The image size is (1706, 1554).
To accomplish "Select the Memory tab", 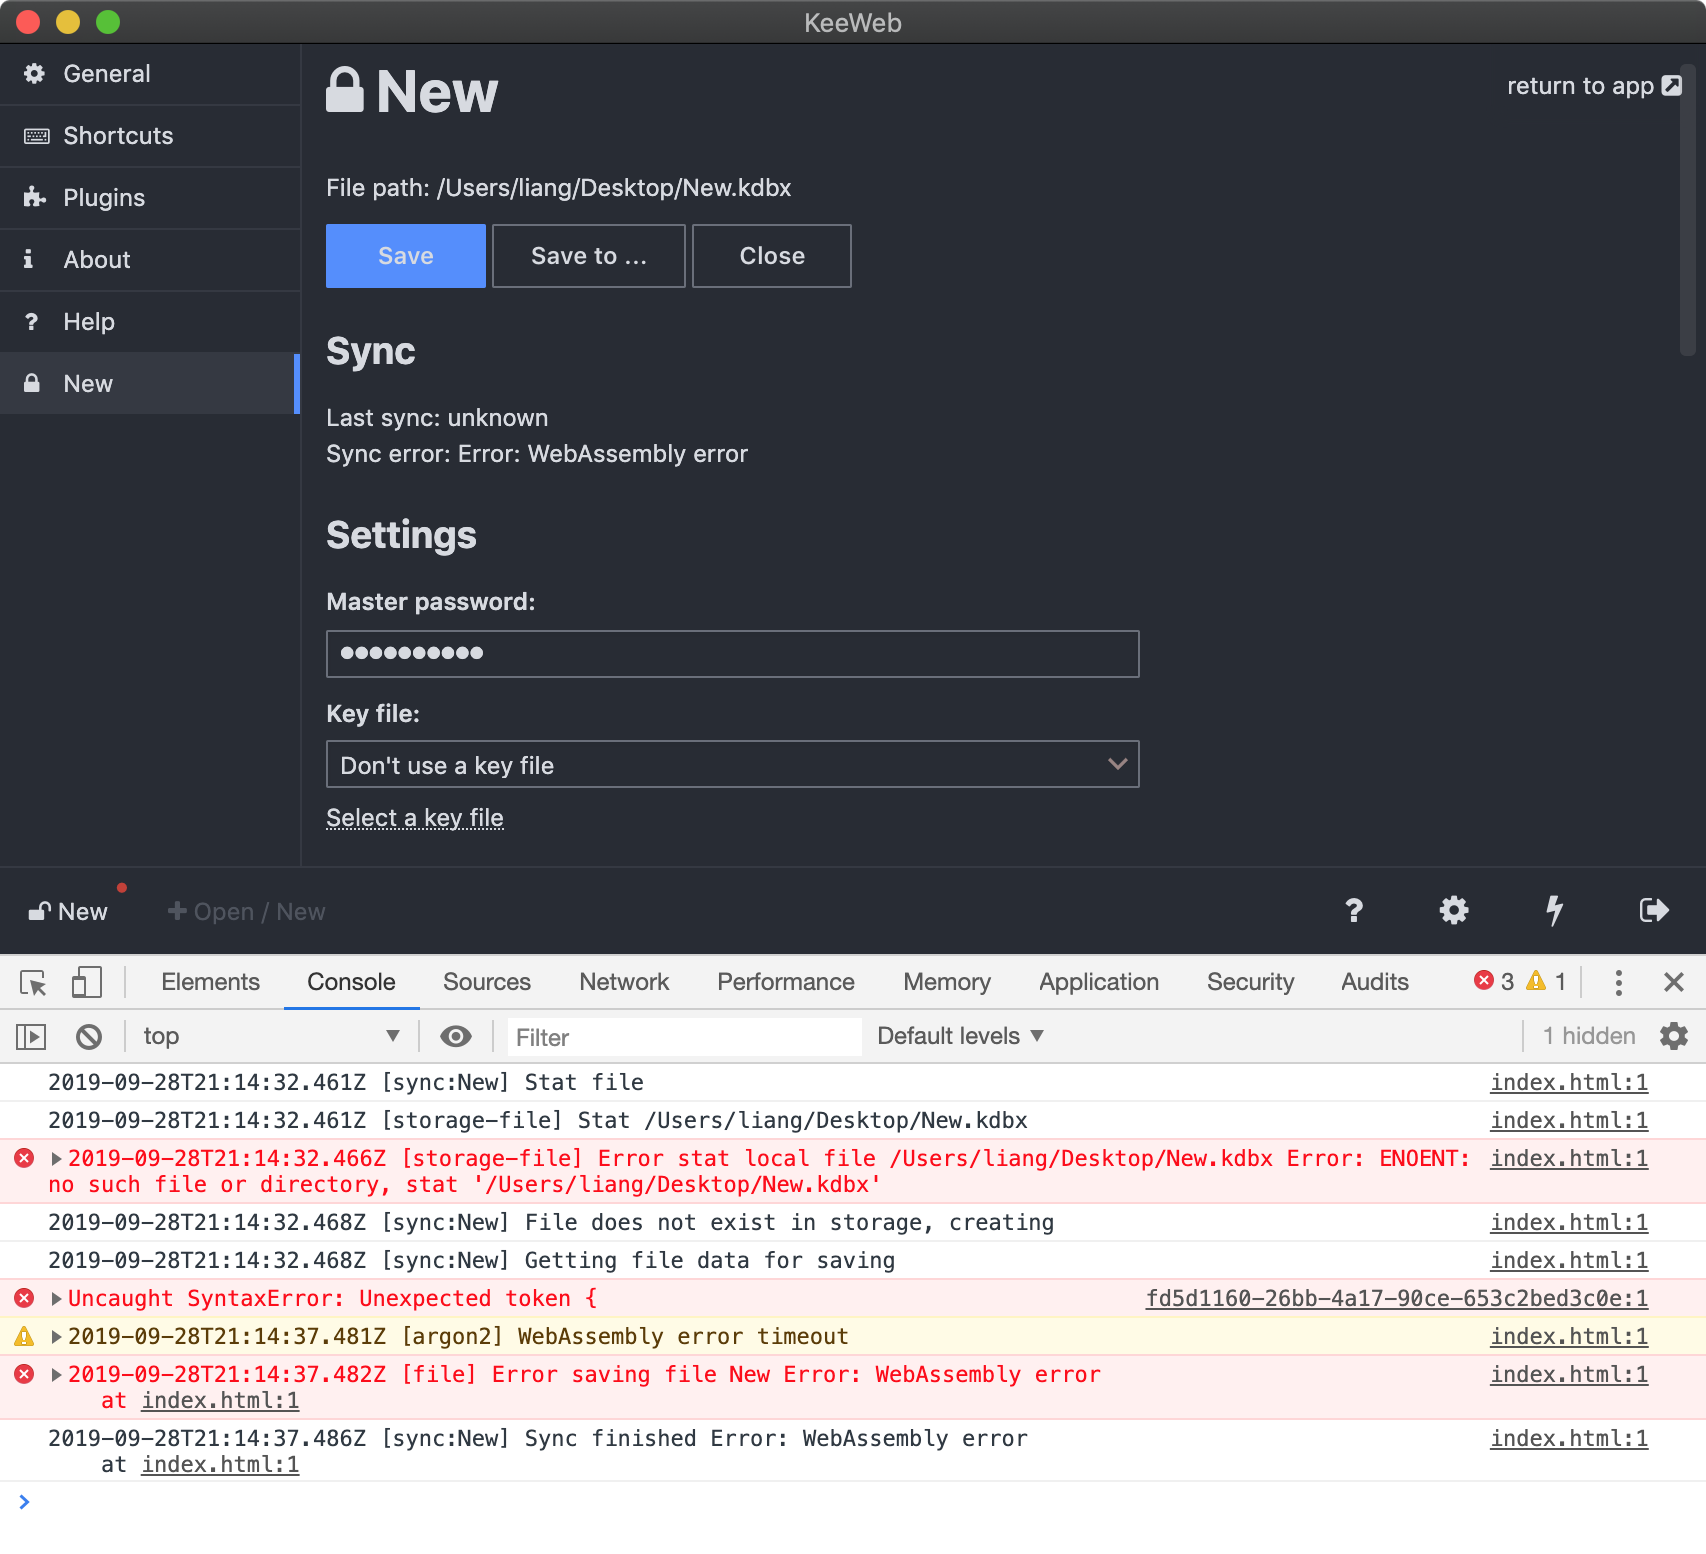I will click(x=947, y=982).
